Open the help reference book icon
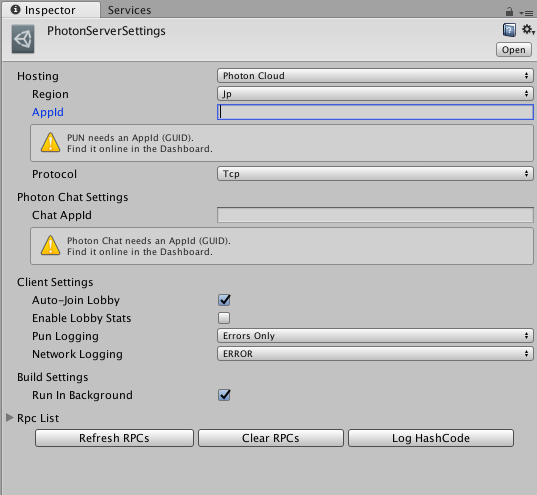Image resolution: width=537 pixels, height=495 pixels. pyautogui.click(x=509, y=30)
